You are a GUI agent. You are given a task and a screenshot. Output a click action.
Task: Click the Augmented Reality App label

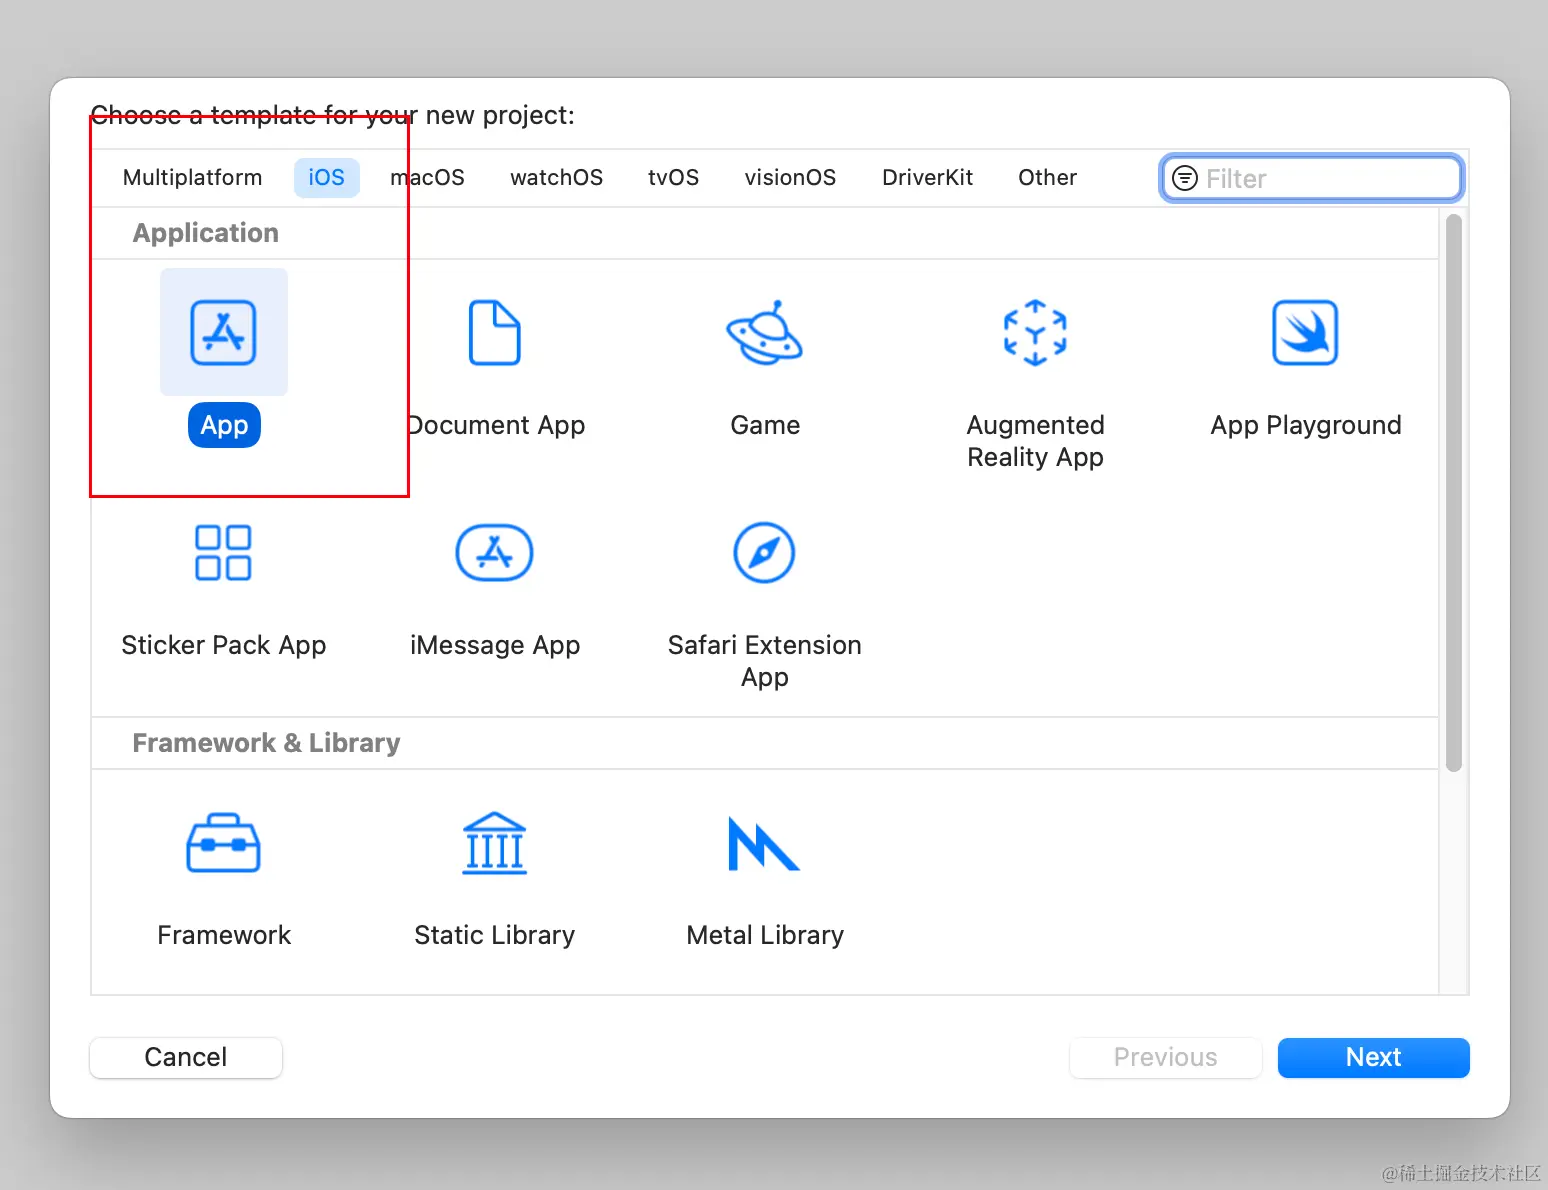[1035, 441]
